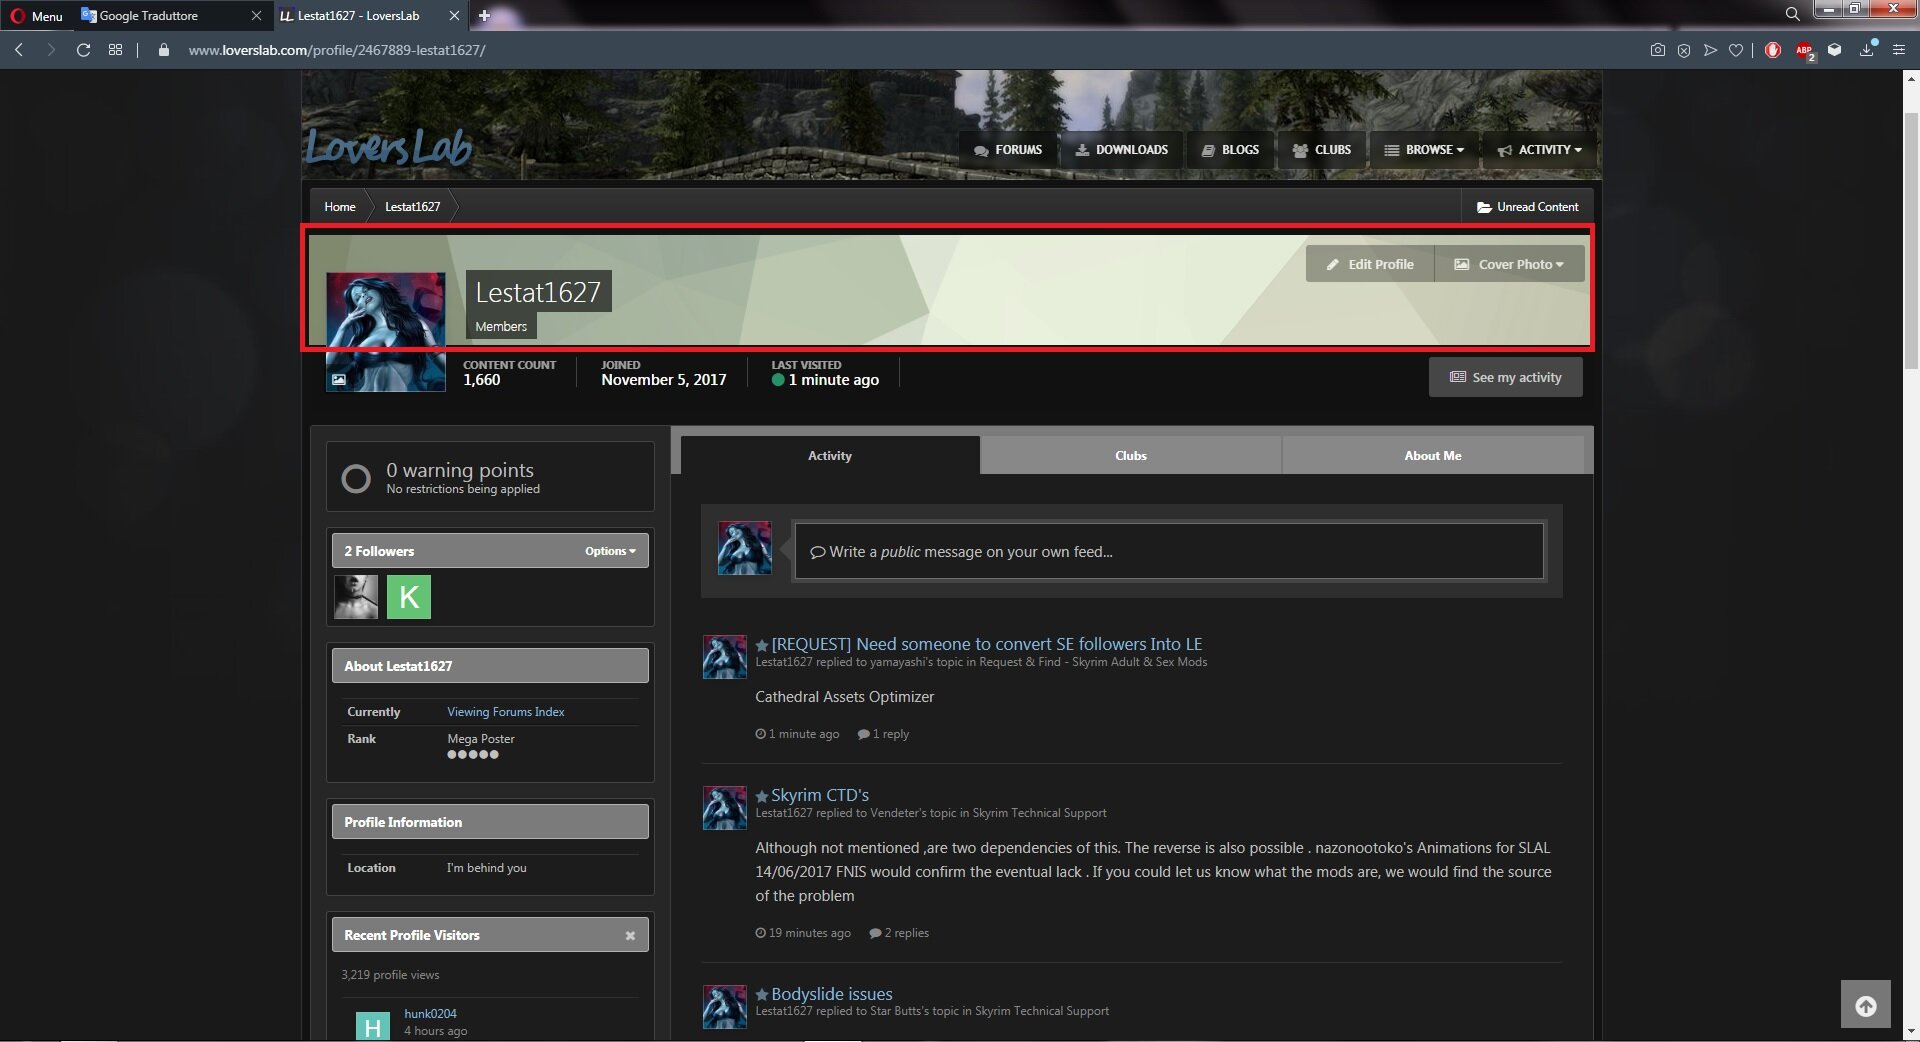Click star icon beside Bodyslide issues
Viewport: 1920px width, 1042px height.
[x=762, y=995]
